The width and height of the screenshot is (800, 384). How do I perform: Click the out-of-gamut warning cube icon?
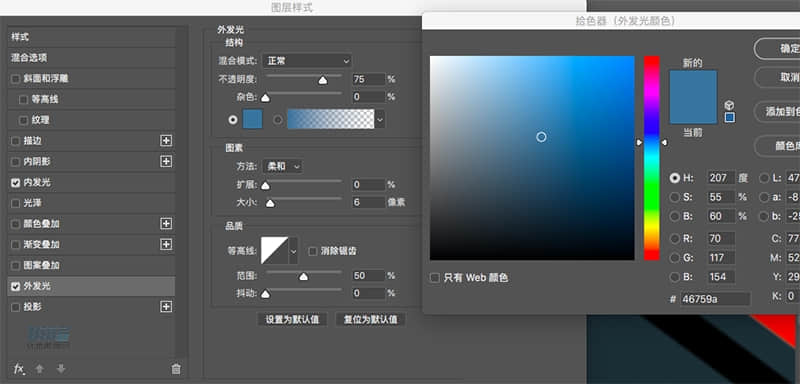(730, 105)
